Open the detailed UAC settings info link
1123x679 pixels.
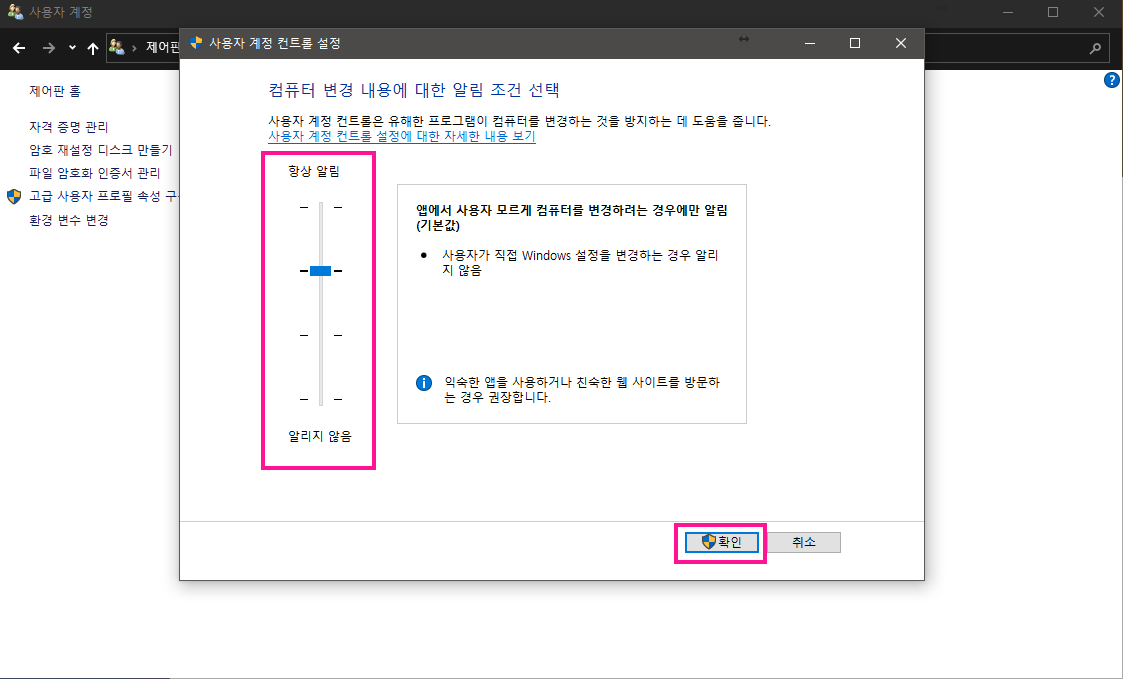point(402,136)
